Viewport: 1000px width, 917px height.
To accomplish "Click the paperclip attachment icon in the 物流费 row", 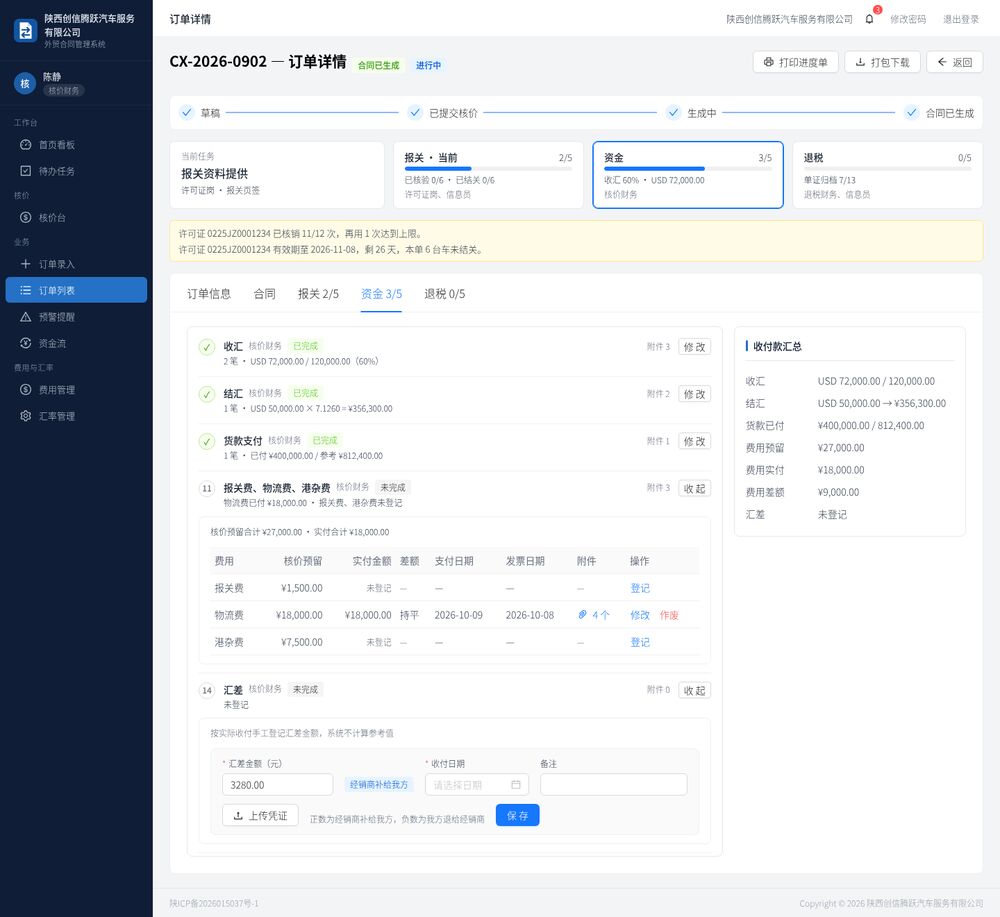I will pyautogui.click(x=582, y=615).
